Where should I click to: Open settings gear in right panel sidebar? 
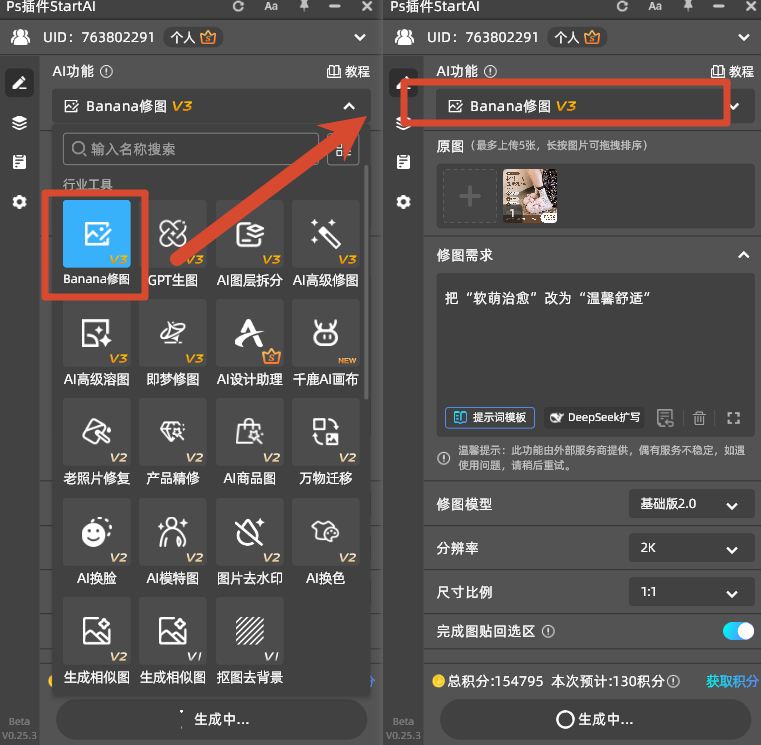[403, 201]
